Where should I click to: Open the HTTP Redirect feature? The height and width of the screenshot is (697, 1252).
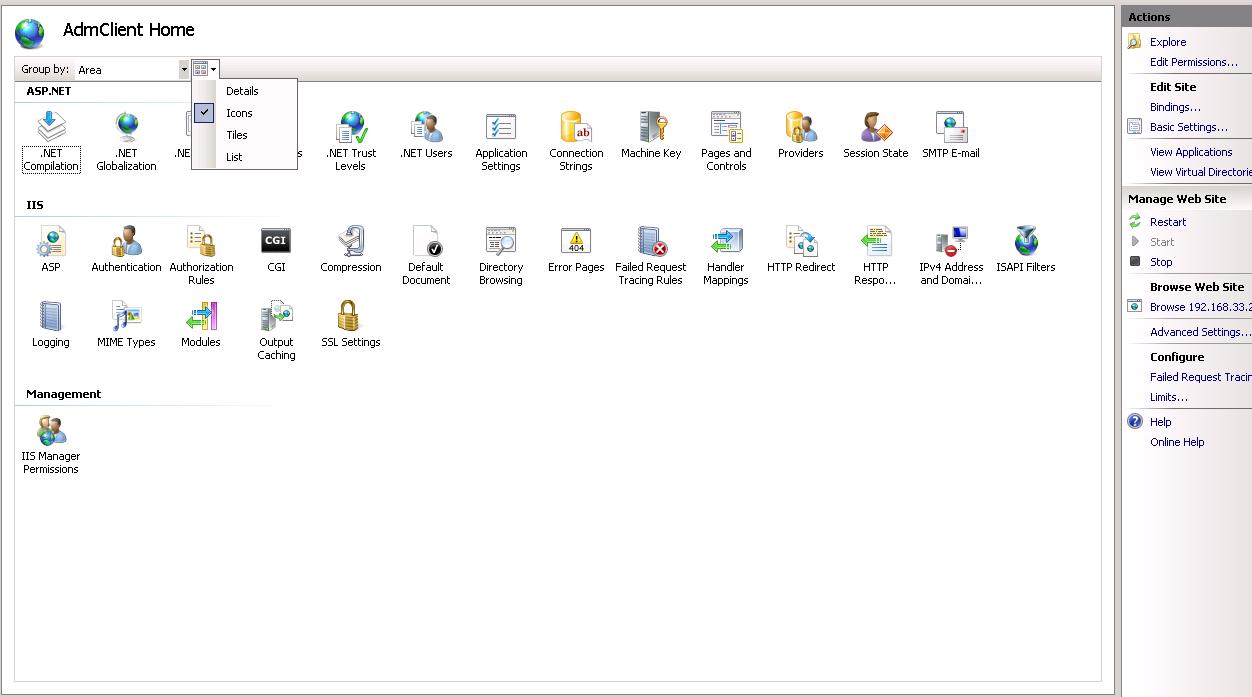point(801,249)
